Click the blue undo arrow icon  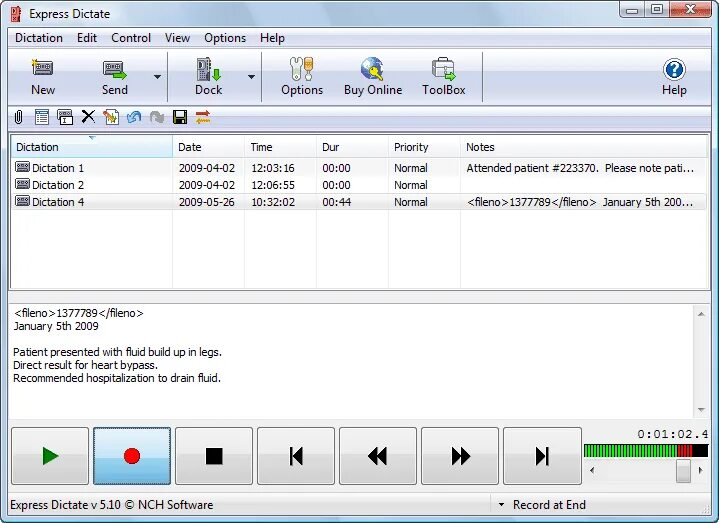134,117
